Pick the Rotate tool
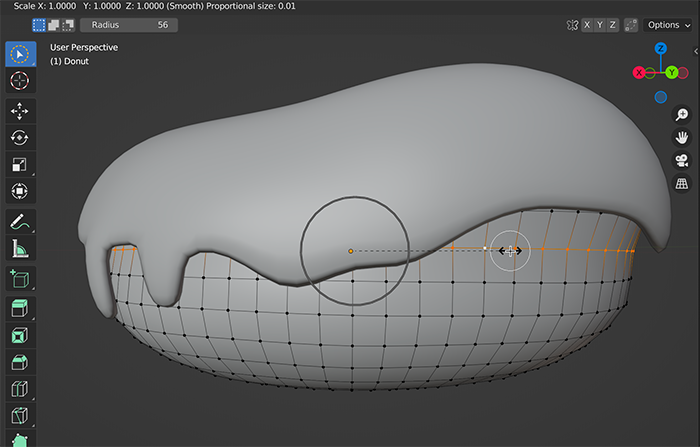Viewport: 700px width, 447px height. (x=20, y=138)
